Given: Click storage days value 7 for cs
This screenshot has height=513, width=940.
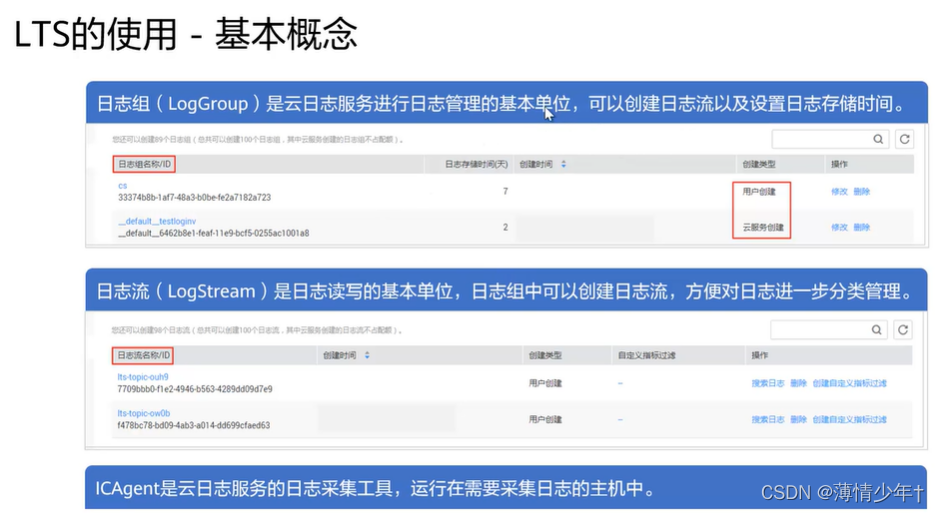Looking at the screenshot, I should tap(505, 191).
